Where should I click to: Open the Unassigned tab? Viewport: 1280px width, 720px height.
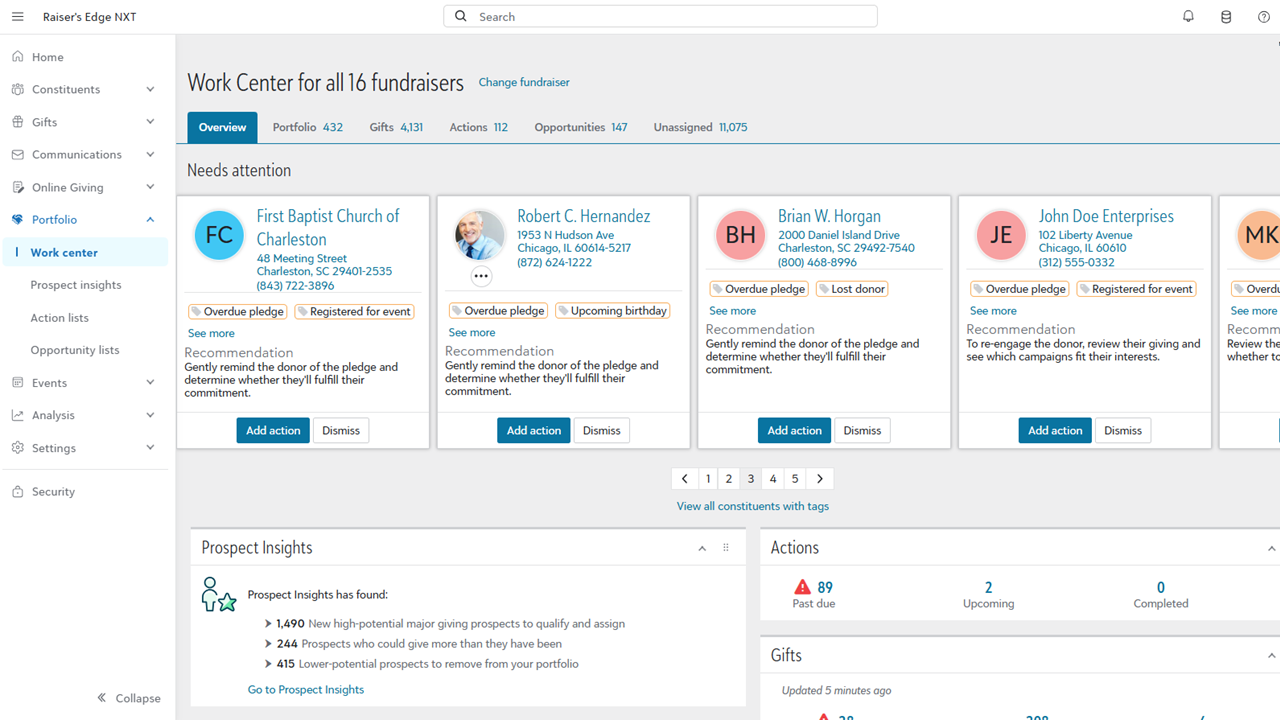click(x=700, y=127)
